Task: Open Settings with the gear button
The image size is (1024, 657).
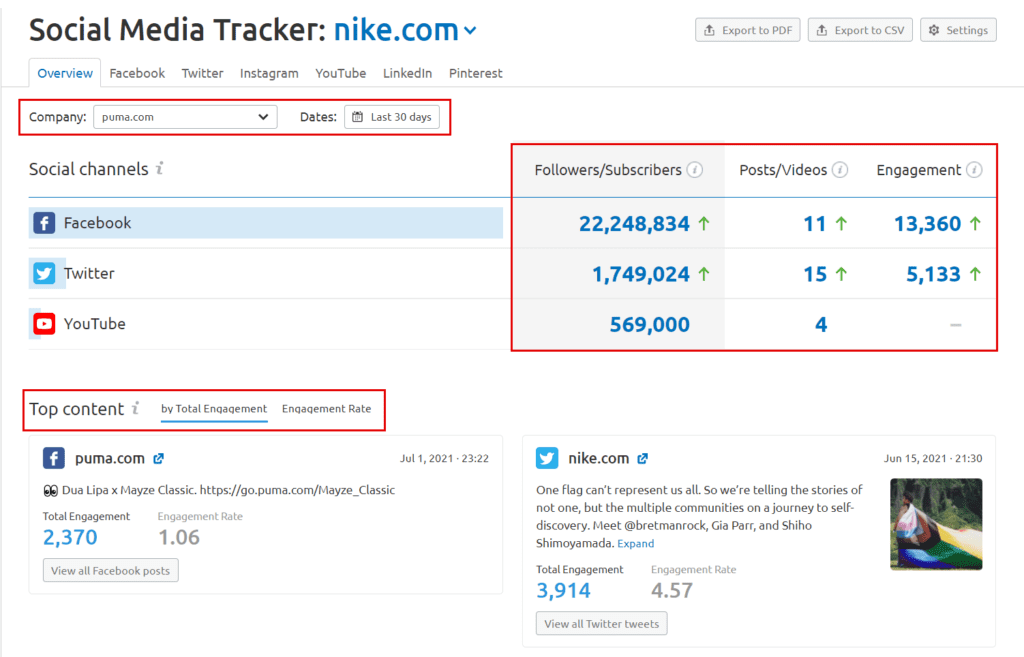Action: (x=958, y=30)
